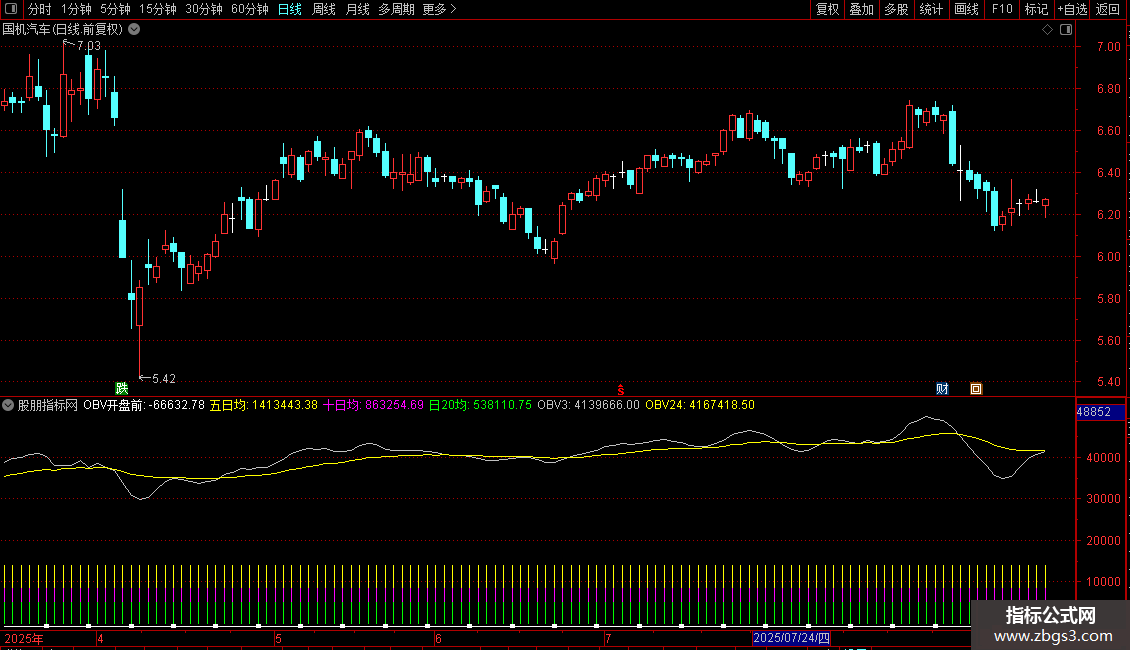Select the 60分钟 period tab
This screenshot has width=1130, height=650.
pos(249,9)
